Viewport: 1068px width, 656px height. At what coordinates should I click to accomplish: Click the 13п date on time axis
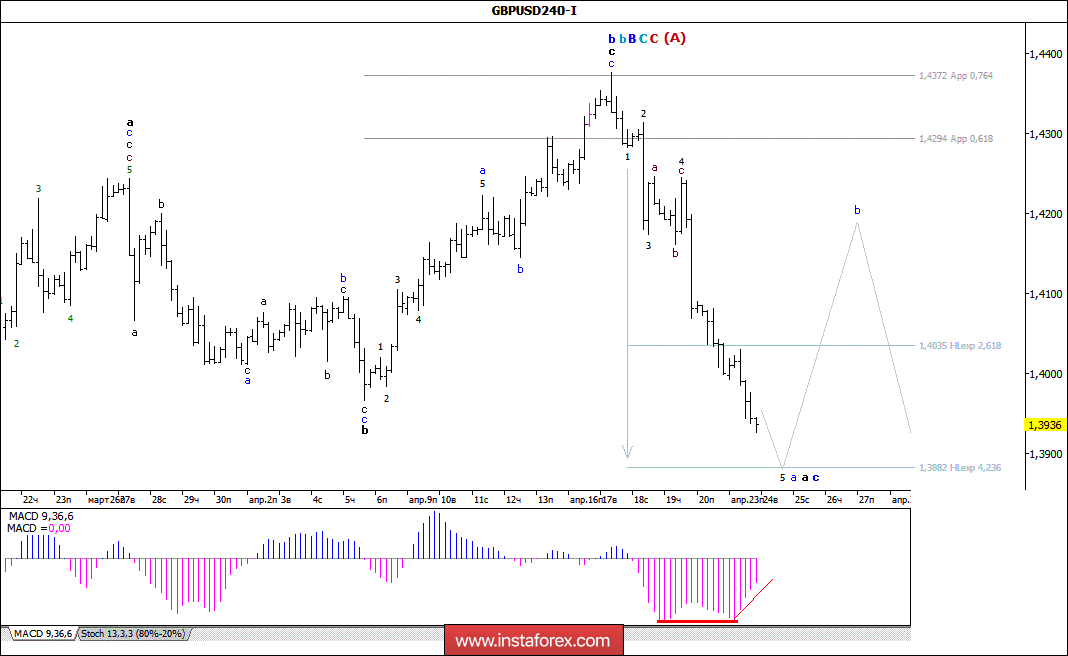[x=545, y=499]
